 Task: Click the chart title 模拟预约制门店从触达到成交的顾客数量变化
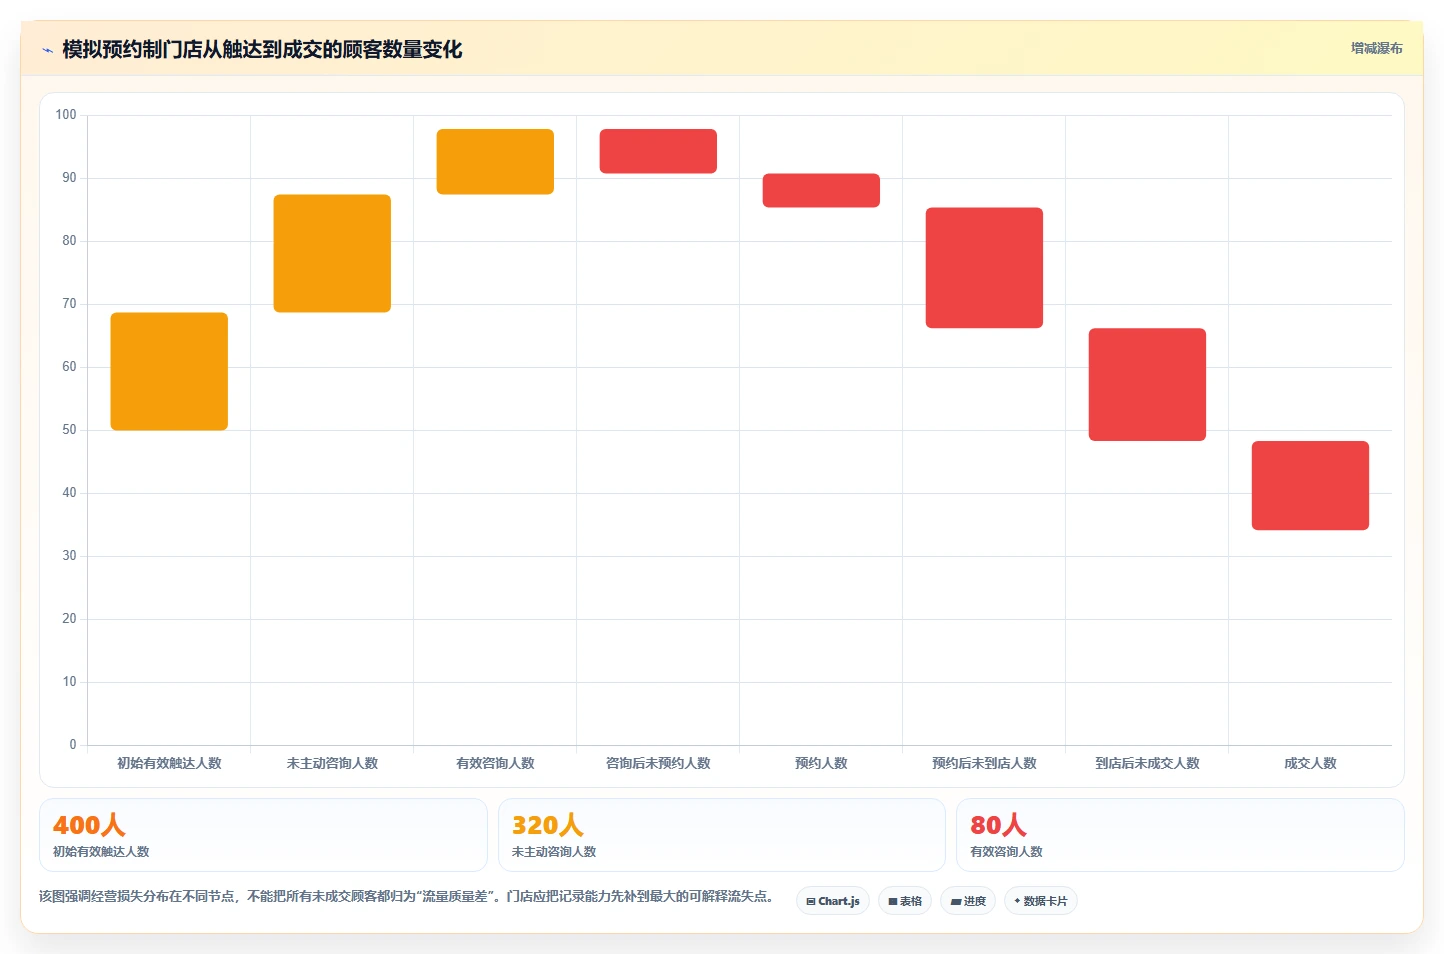pyautogui.click(x=262, y=49)
